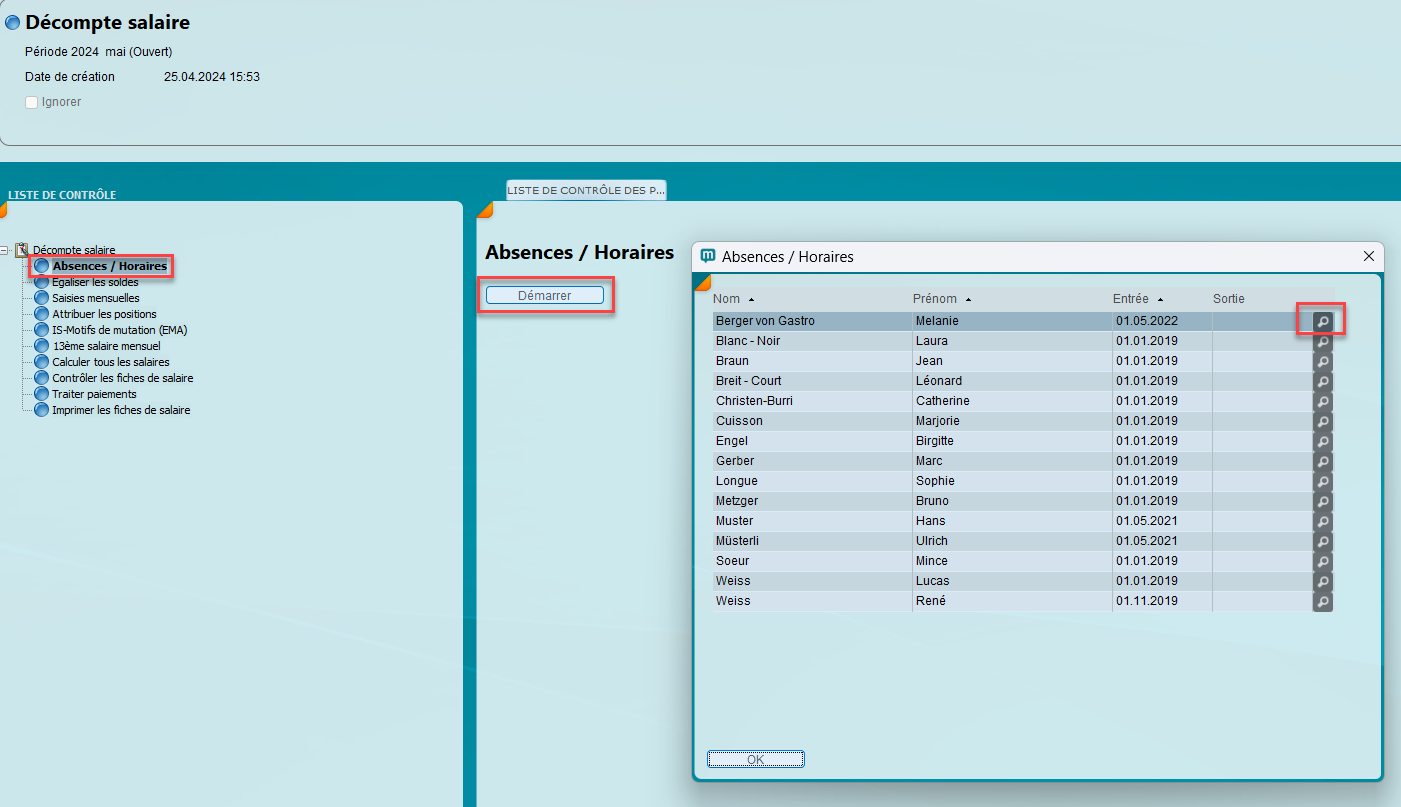
Task: Click magnifier icon for Cuisson Marjorie
Action: pyautogui.click(x=1322, y=421)
